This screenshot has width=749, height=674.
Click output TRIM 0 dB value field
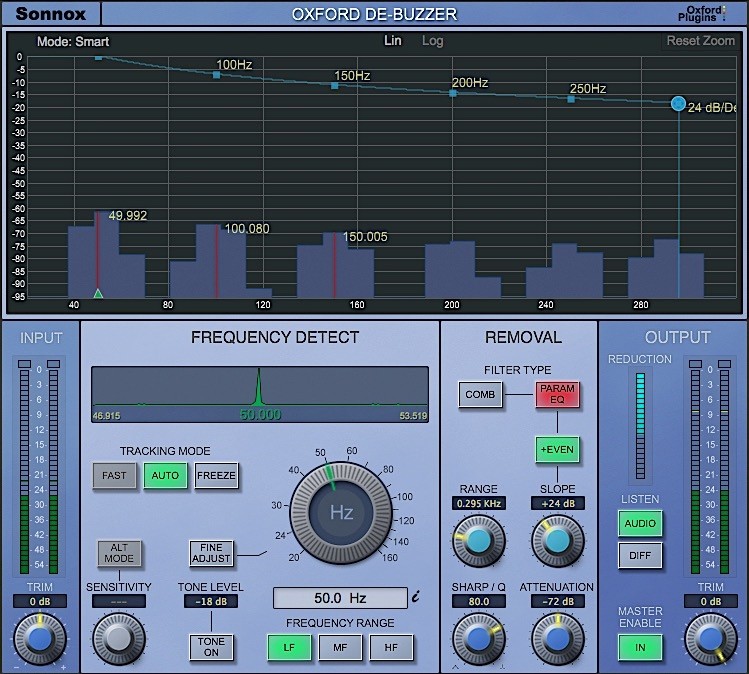[x=710, y=601]
